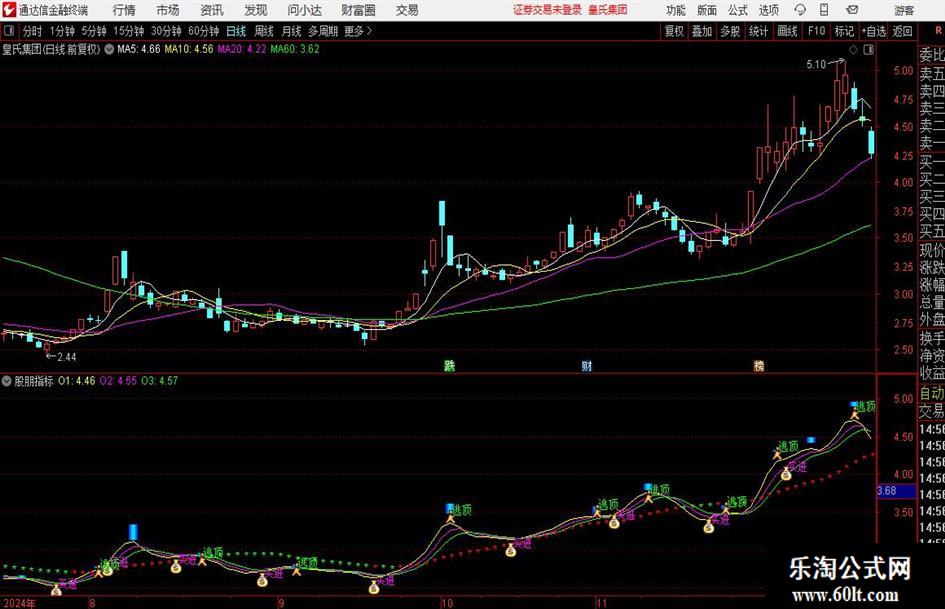
Task: Add stock via +自选 button
Action: (873, 31)
